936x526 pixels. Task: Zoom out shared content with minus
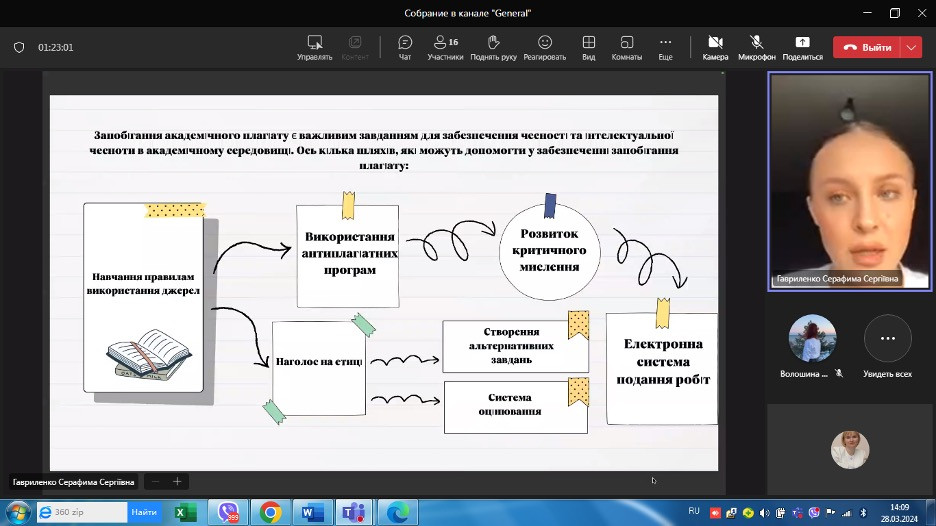point(155,481)
